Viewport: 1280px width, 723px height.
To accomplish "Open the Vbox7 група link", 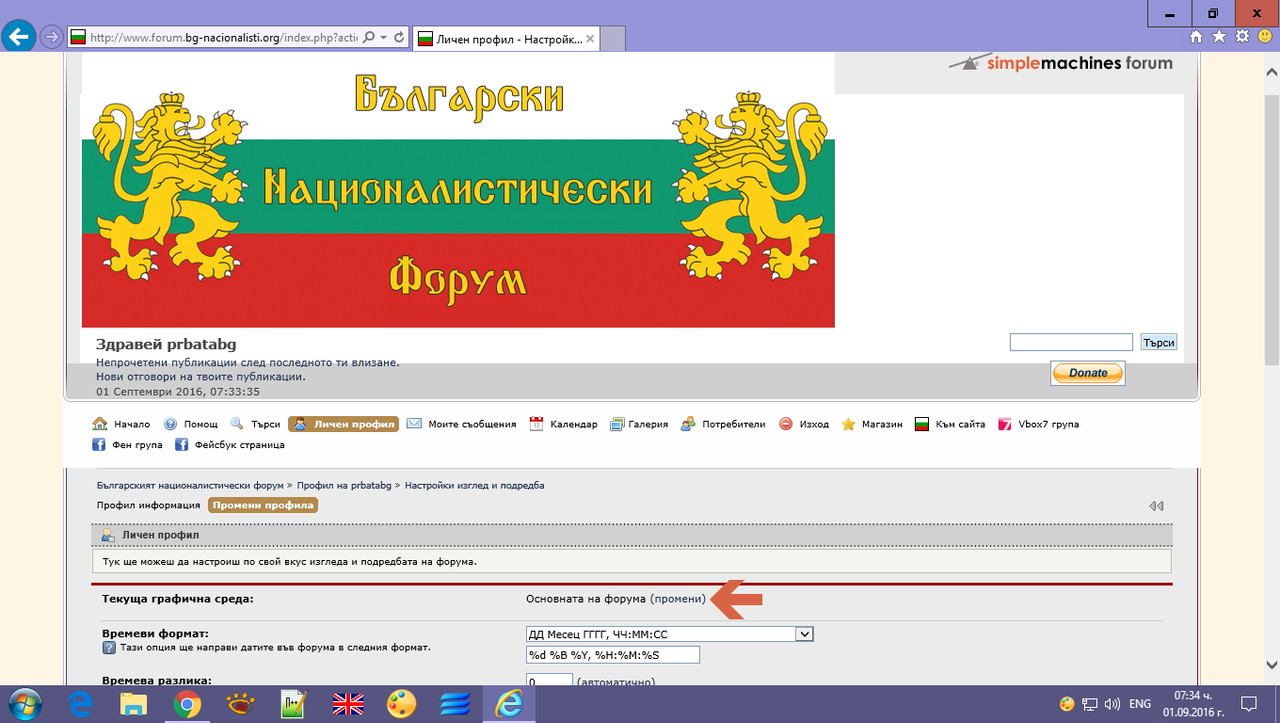I will click(1038, 424).
